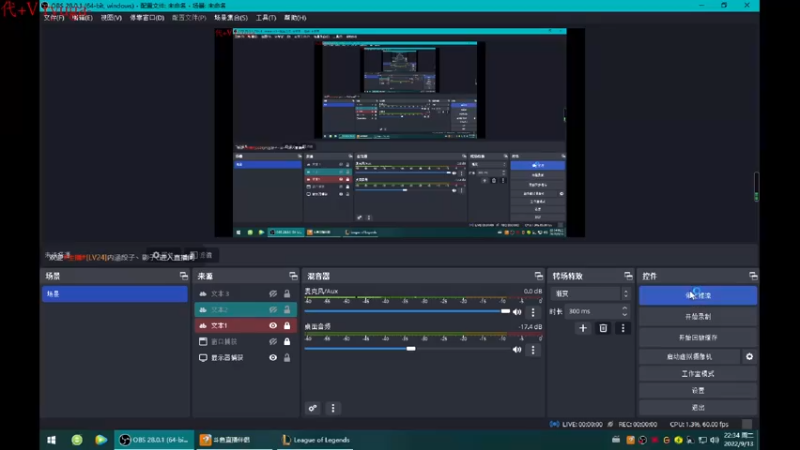Open 麦克风/Aux three-dot options menu

pos(533,312)
